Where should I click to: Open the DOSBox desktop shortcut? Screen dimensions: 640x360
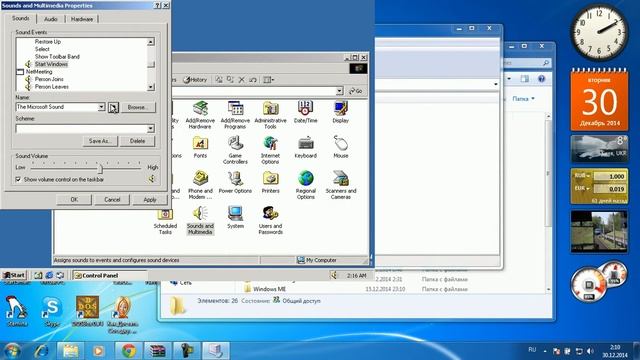click(x=87, y=311)
